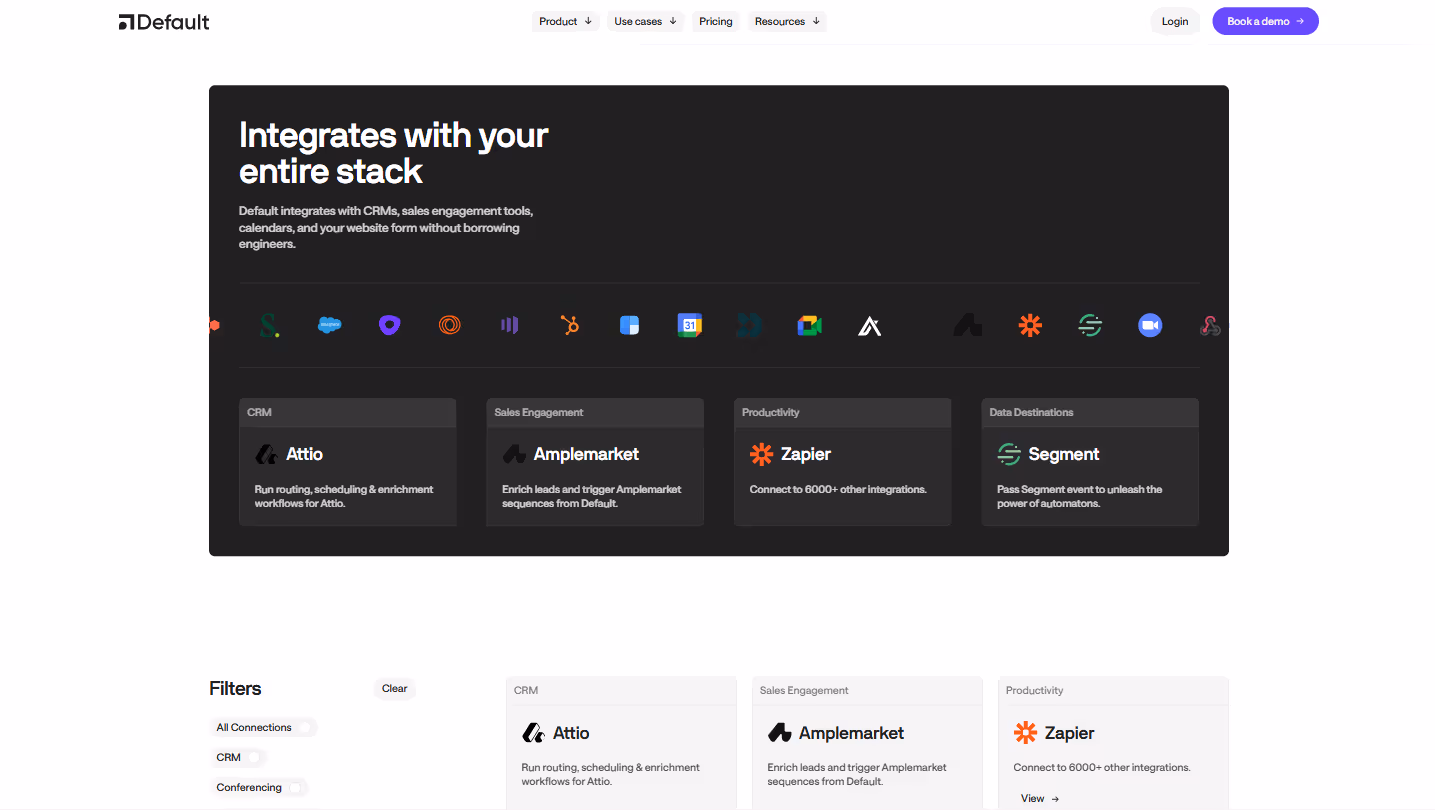
Task: Toggle the All Connections filter switch
Action: [x=304, y=727]
